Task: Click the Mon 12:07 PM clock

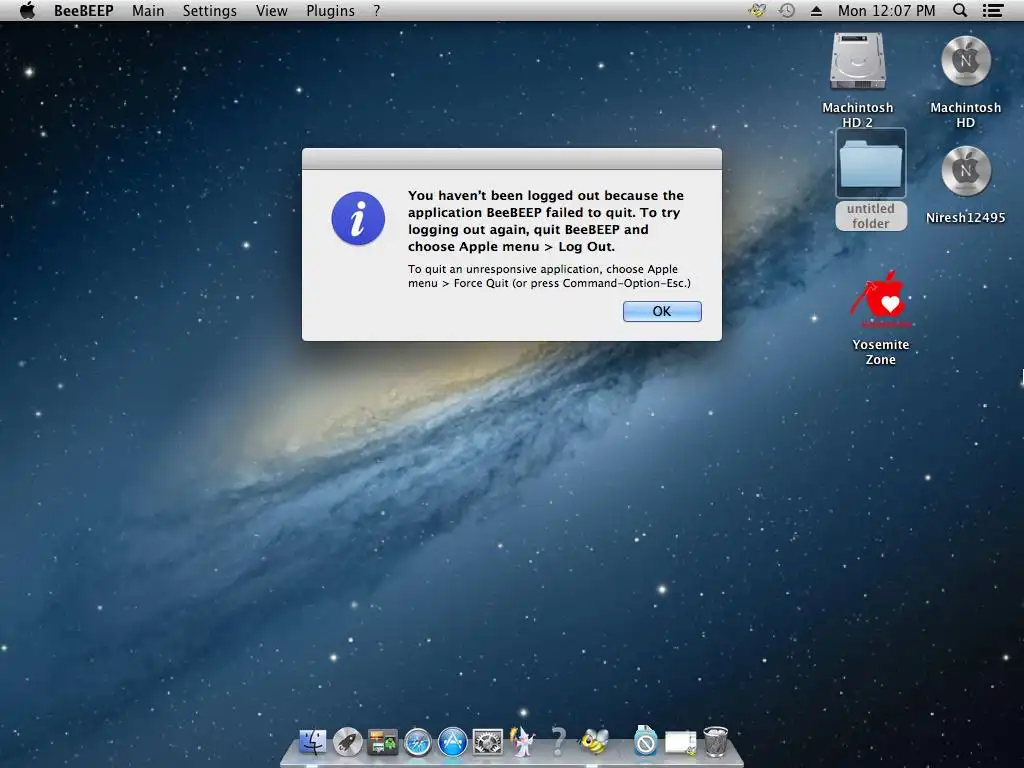Action: coord(886,10)
